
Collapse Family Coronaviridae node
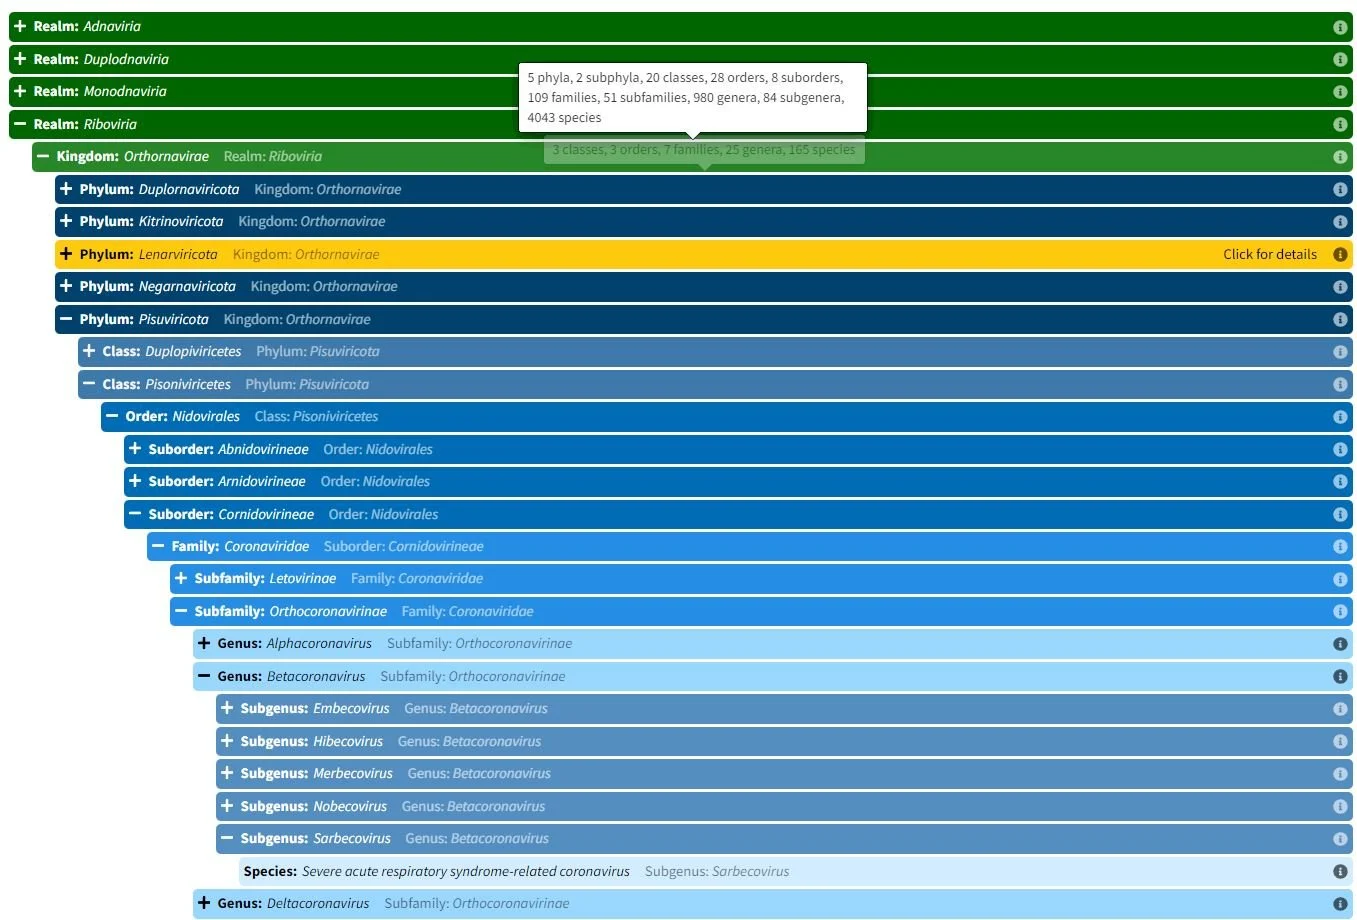[158, 546]
